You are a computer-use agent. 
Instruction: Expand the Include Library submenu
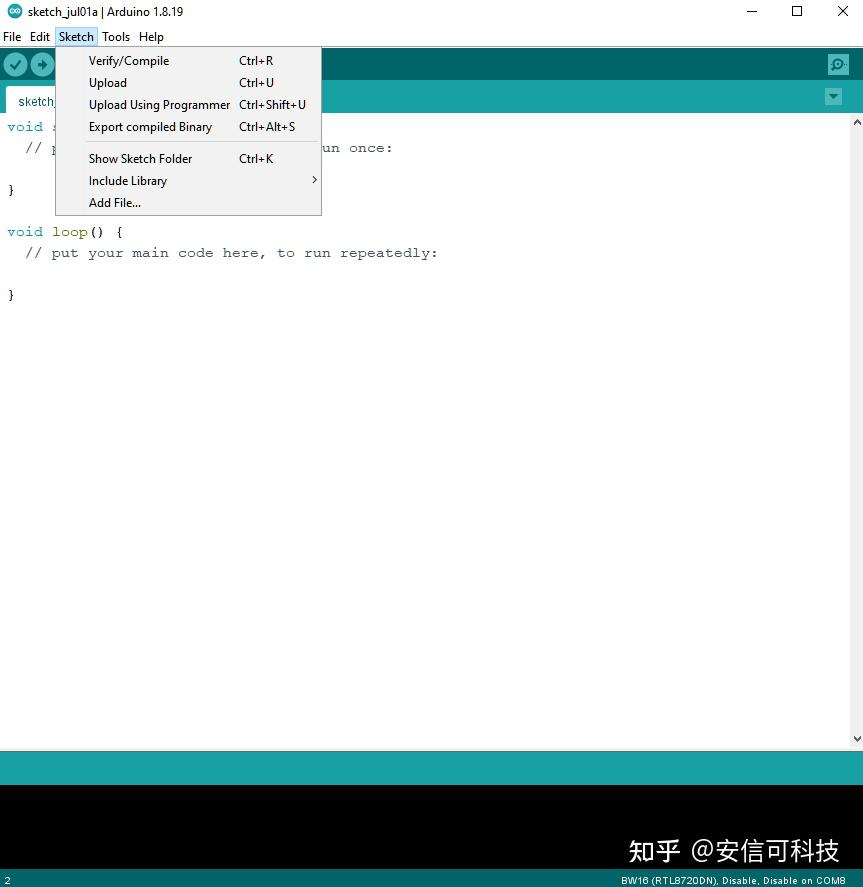(128, 181)
